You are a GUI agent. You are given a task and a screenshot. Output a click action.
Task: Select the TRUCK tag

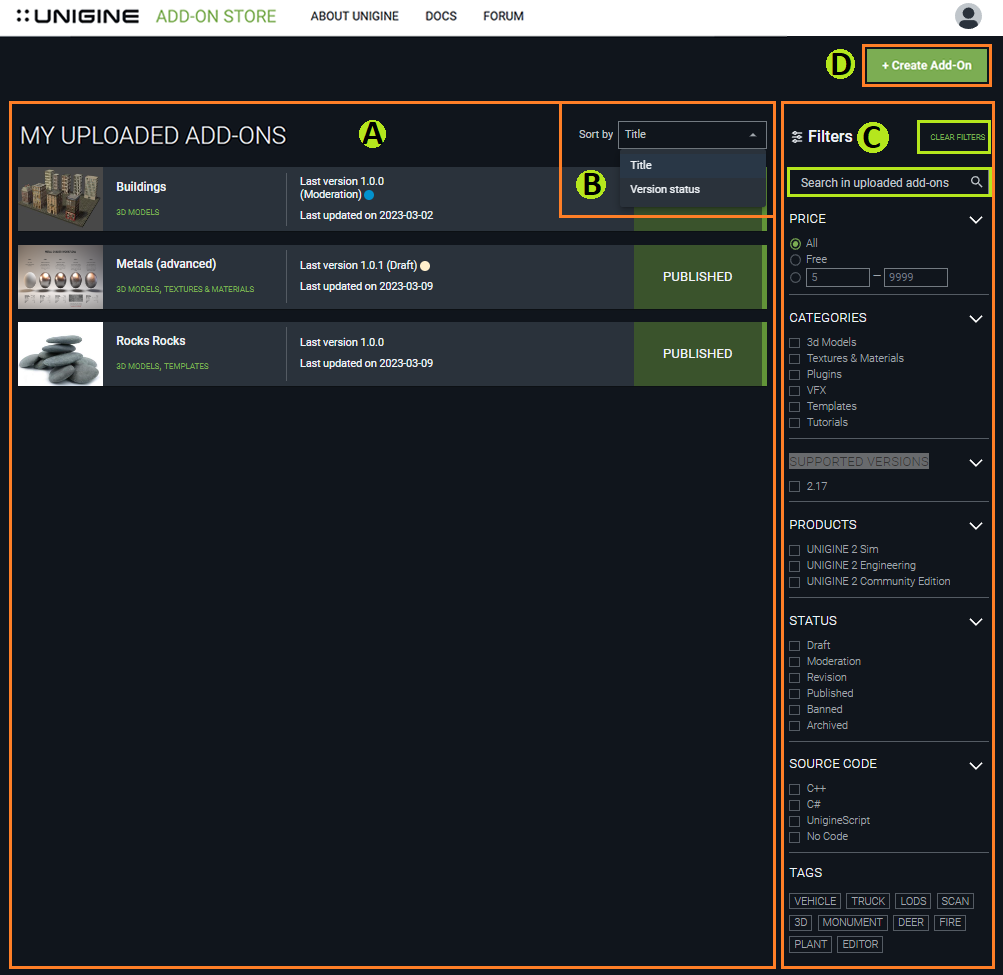[868, 901]
